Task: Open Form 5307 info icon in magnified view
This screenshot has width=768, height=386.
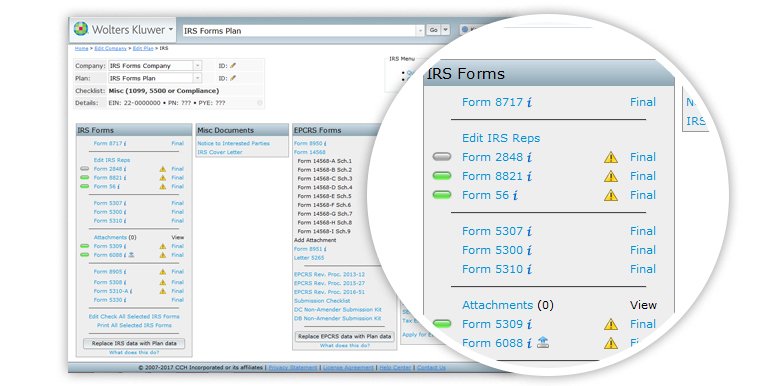Action: (529, 231)
